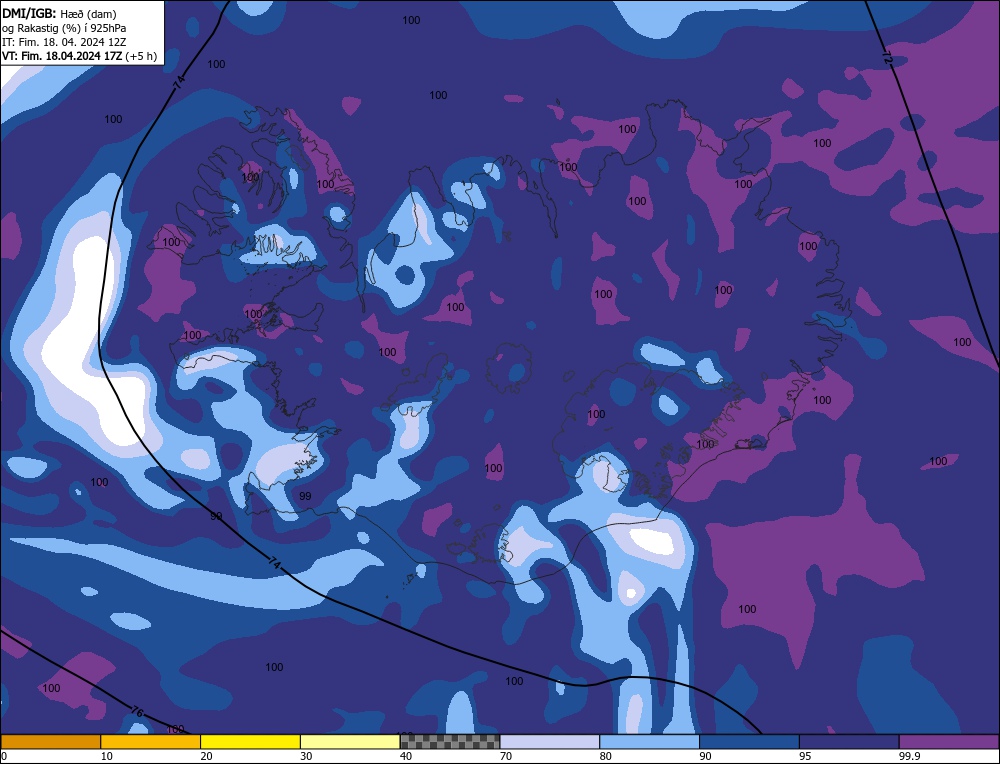Viewport: 1000px width, 764px height.
Task: Click the "72" height contour label
Action: point(887,57)
